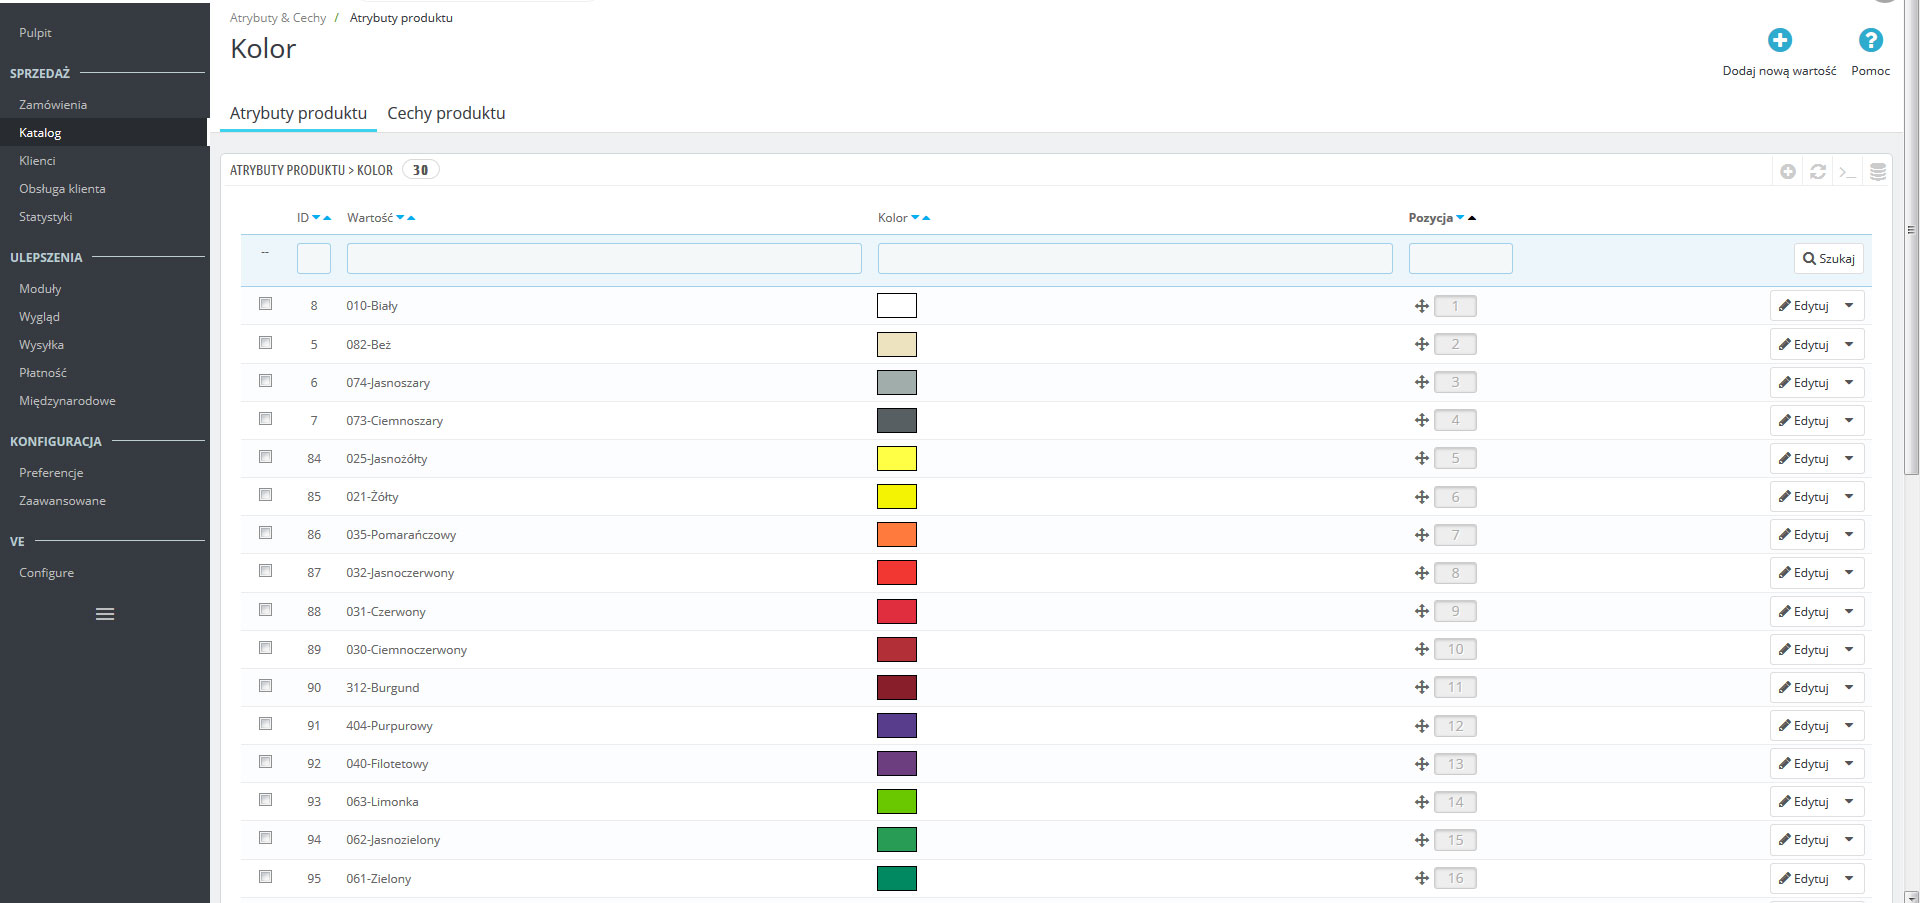The image size is (1920, 903).
Task: Expand Edytuj dropdown for 074-Jasnoszary
Action: coord(1850,382)
